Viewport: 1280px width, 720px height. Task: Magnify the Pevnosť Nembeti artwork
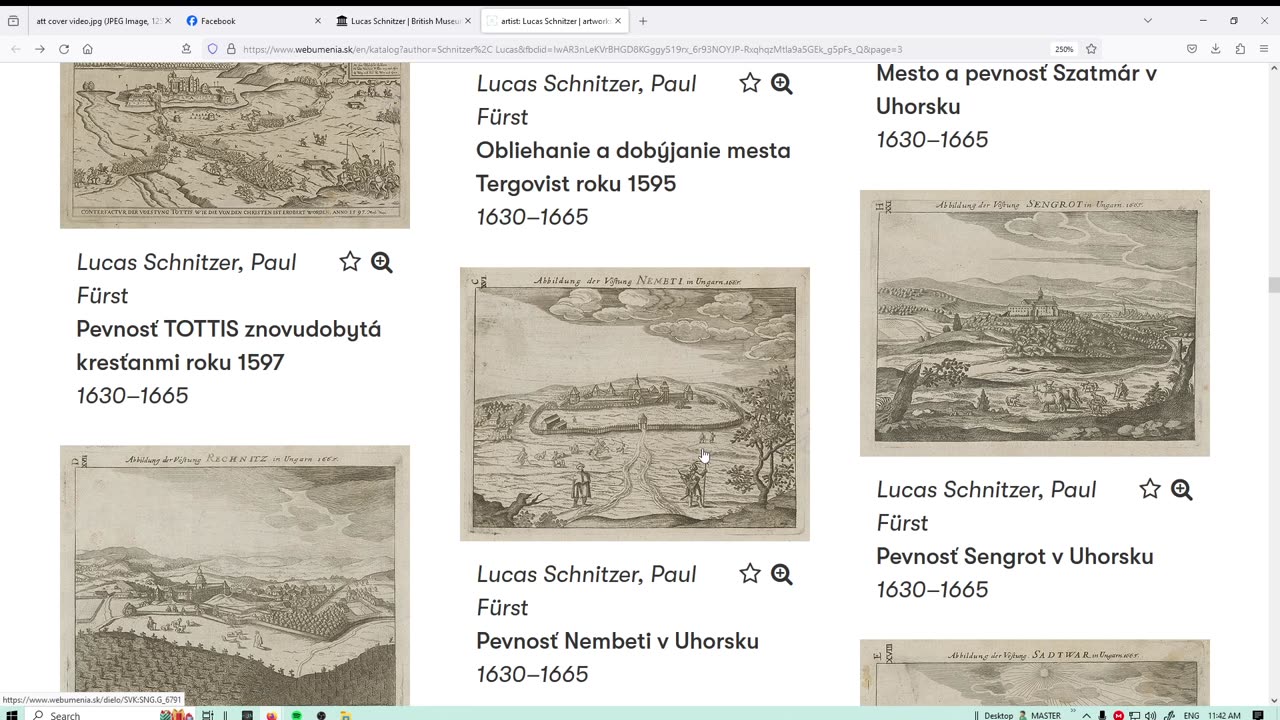pyautogui.click(x=782, y=574)
